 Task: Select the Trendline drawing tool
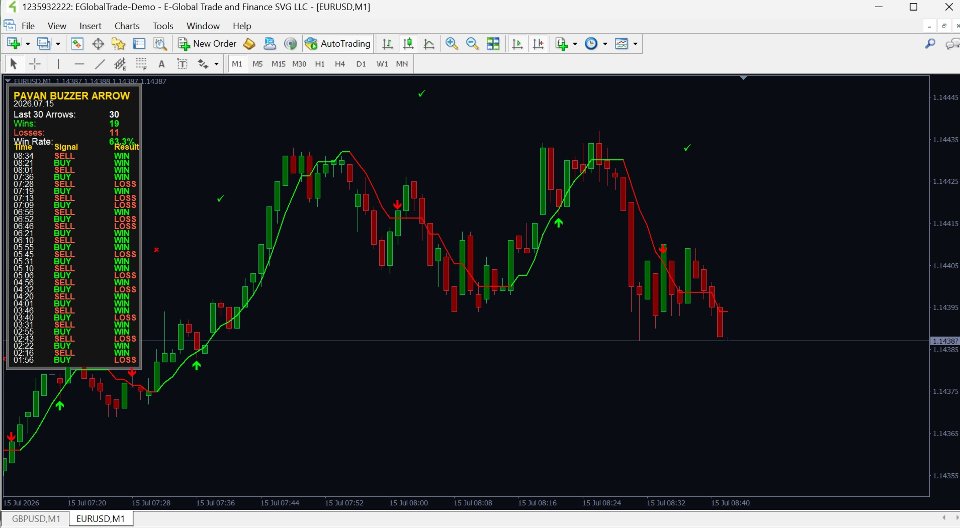tap(100, 64)
